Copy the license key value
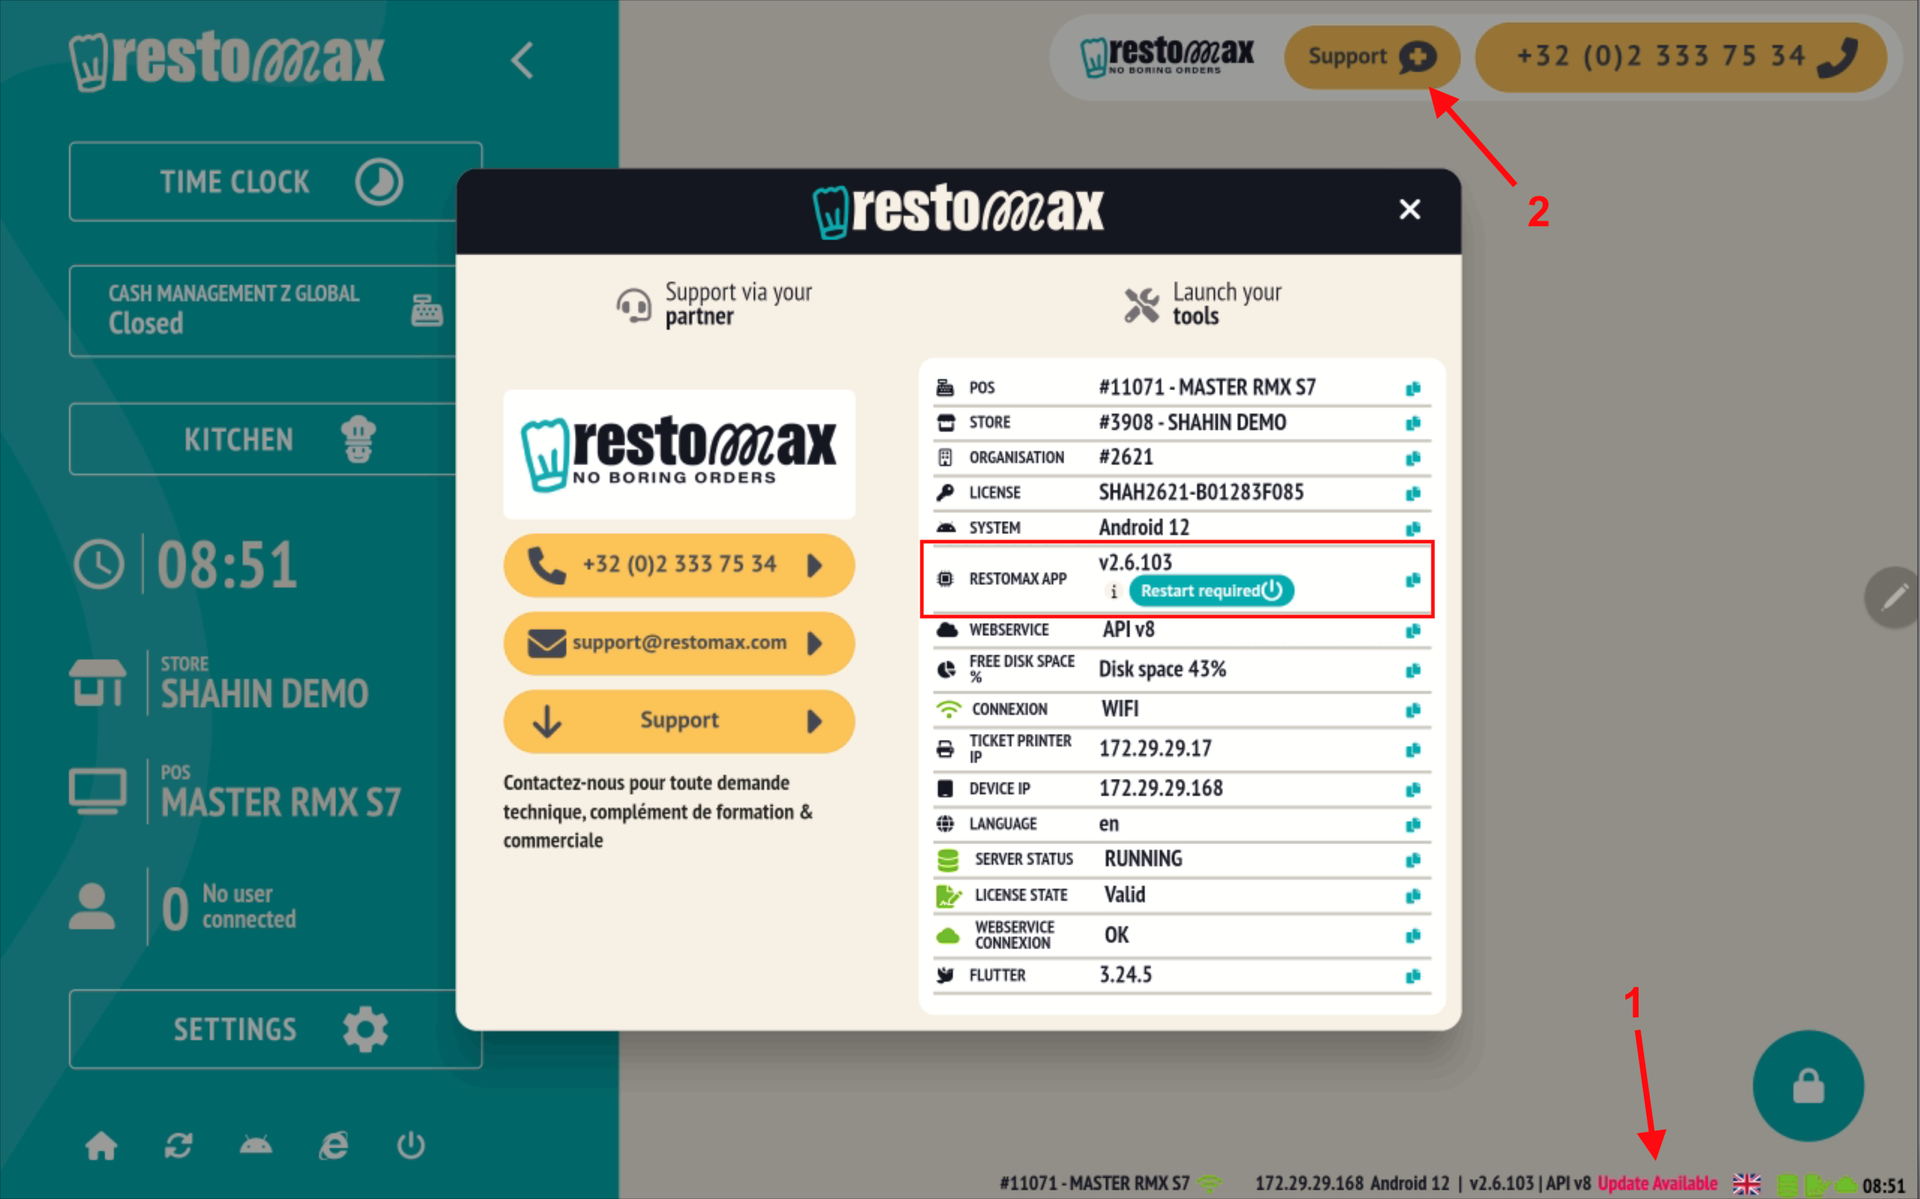The image size is (1920, 1199). click(x=1412, y=493)
